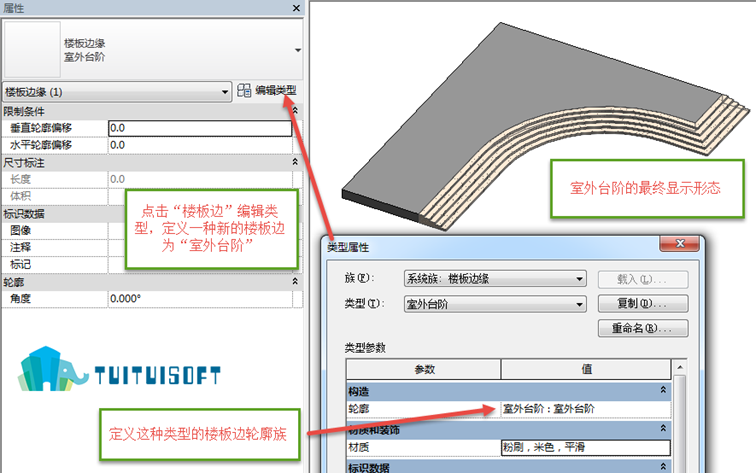Click the 复制 duplicate button
The height and width of the screenshot is (473, 756).
click(x=643, y=304)
